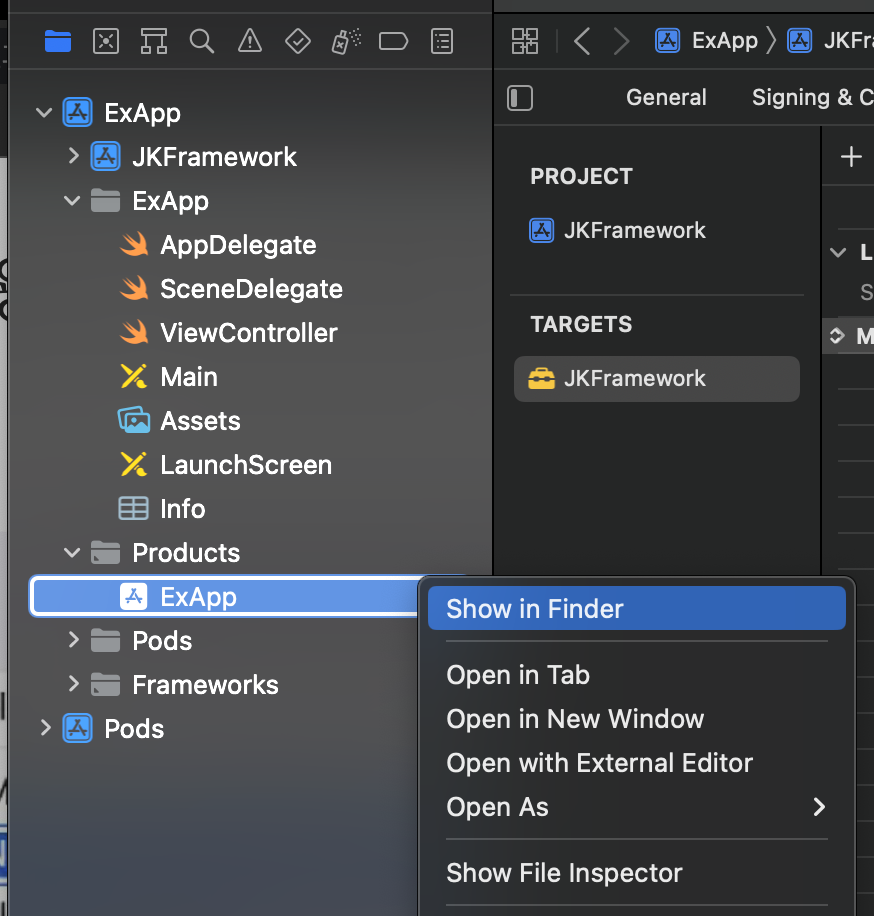This screenshot has height=916, width=874.
Task: Click the SceneDelegate Swift icon
Action: 134,288
